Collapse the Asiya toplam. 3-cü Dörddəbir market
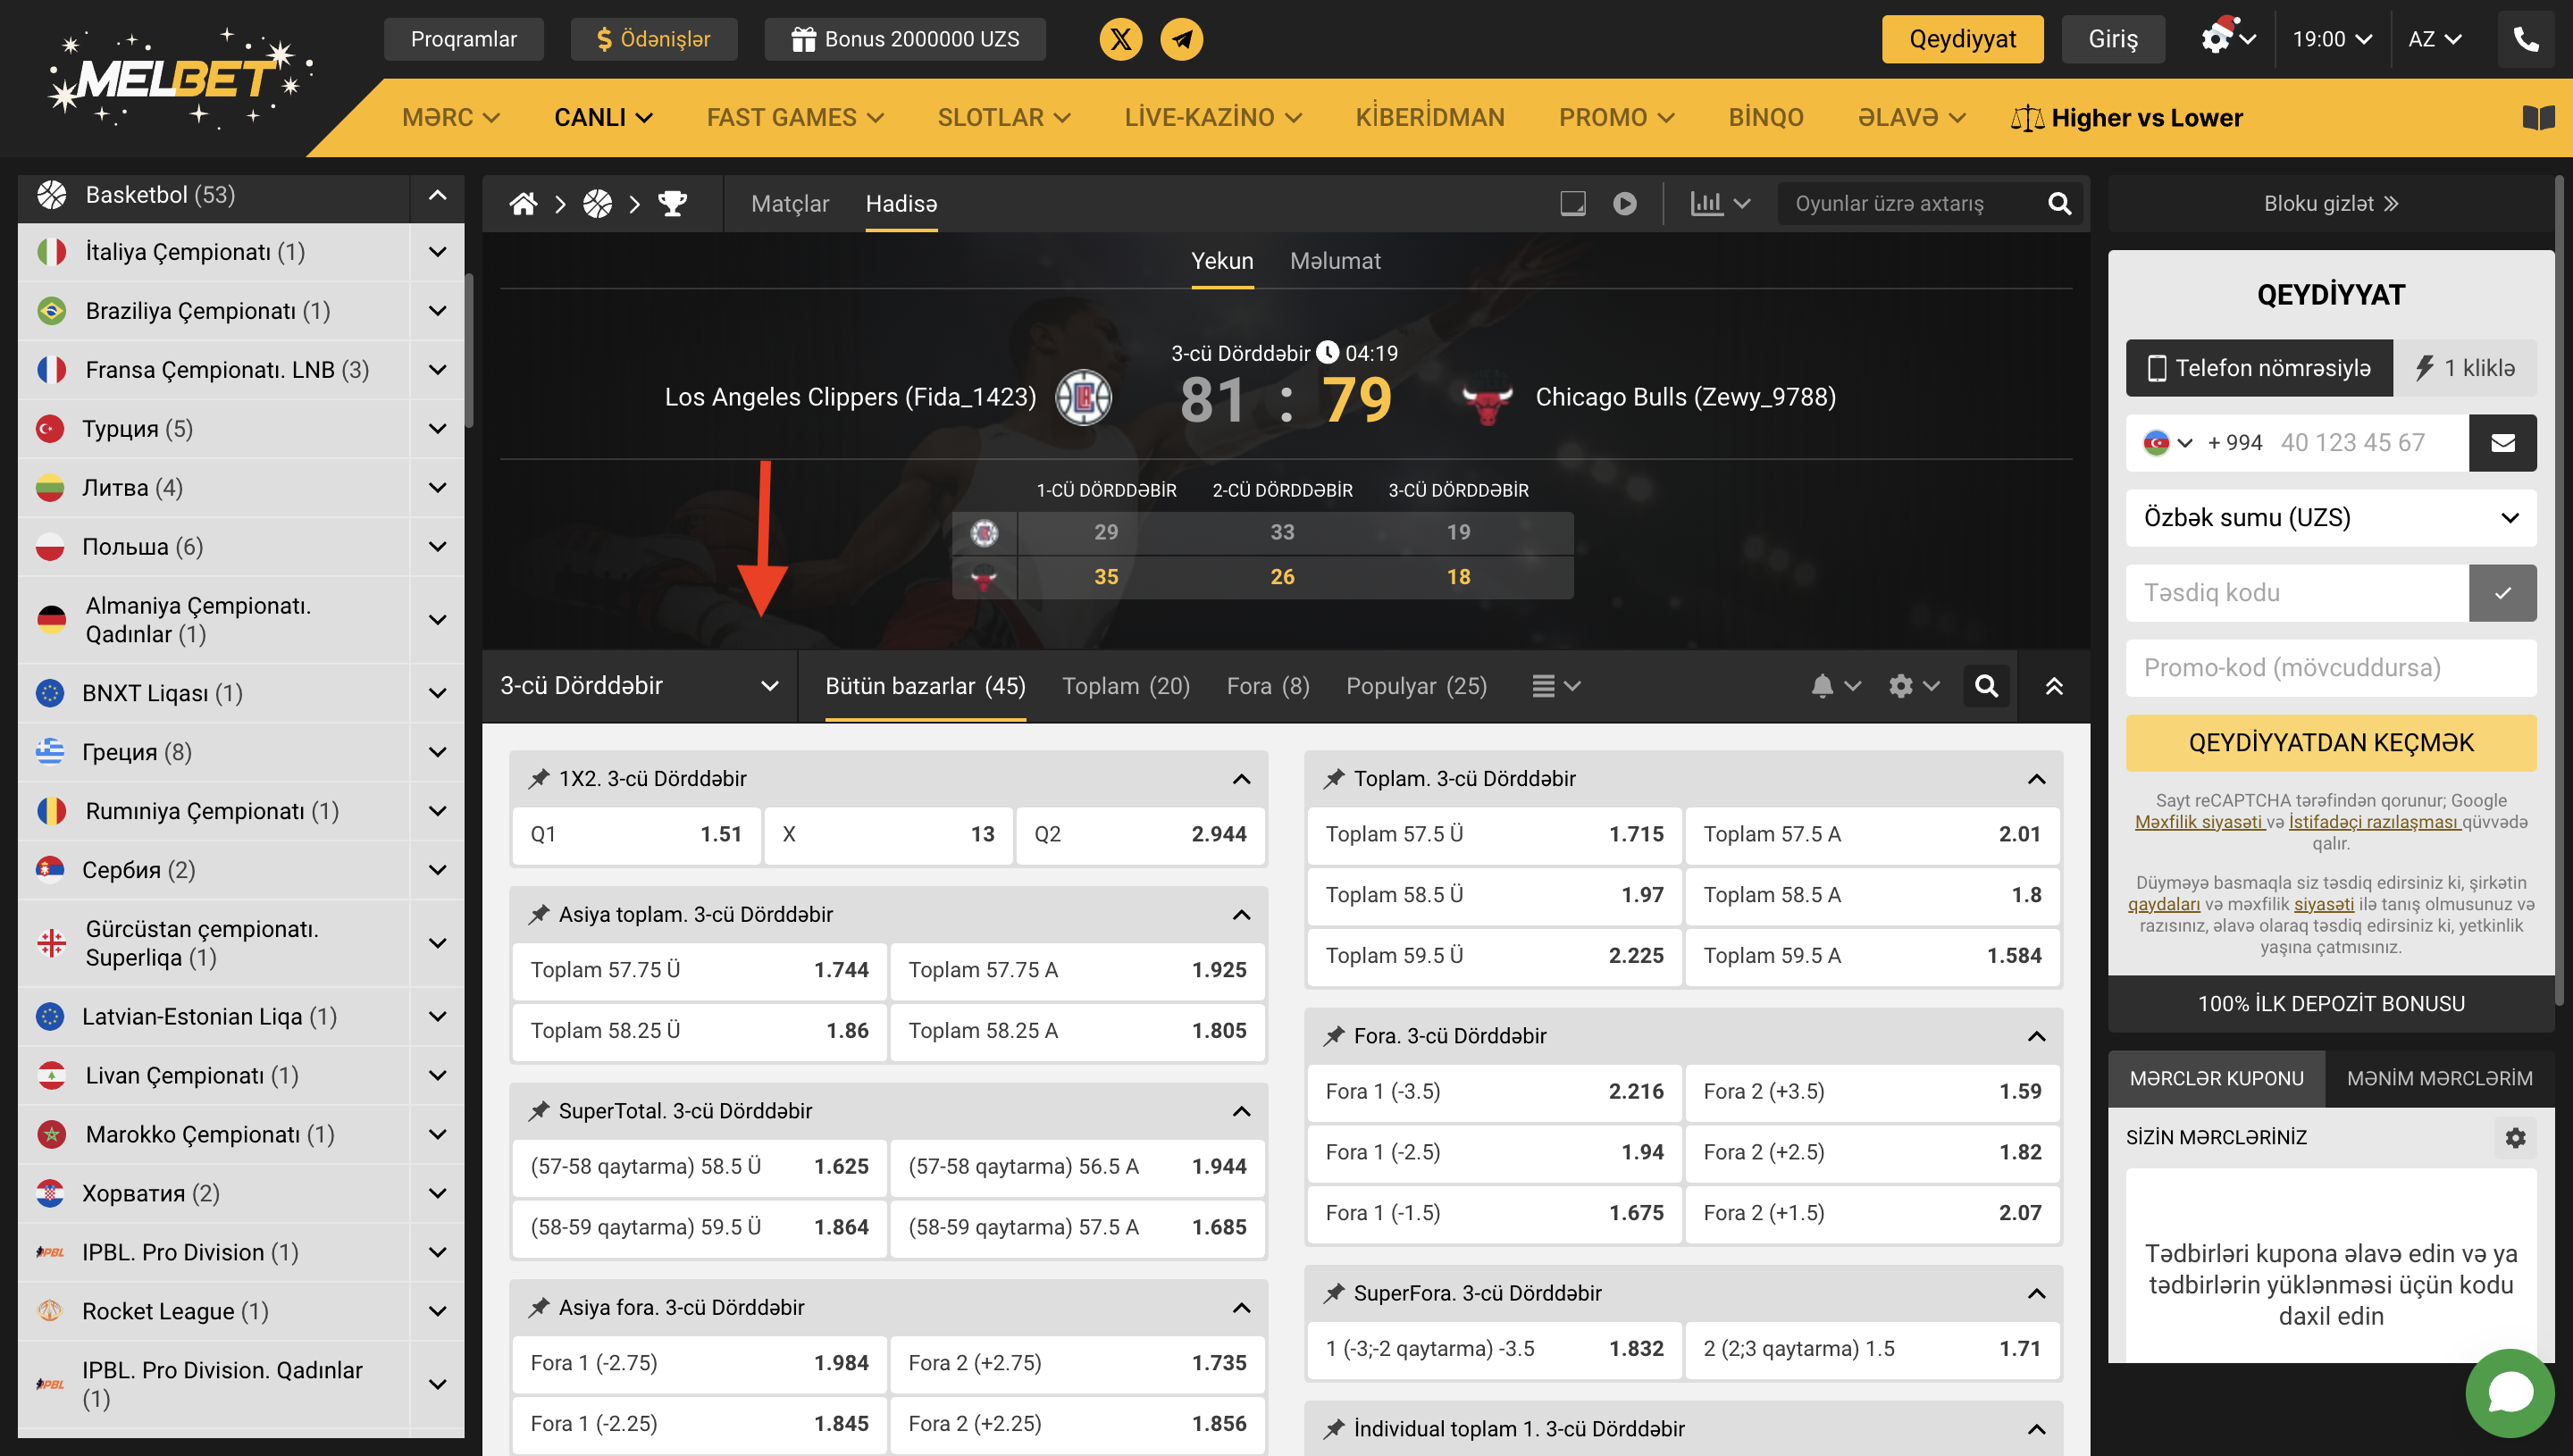The width and height of the screenshot is (2573, 1456). (x=1241, y=915)
